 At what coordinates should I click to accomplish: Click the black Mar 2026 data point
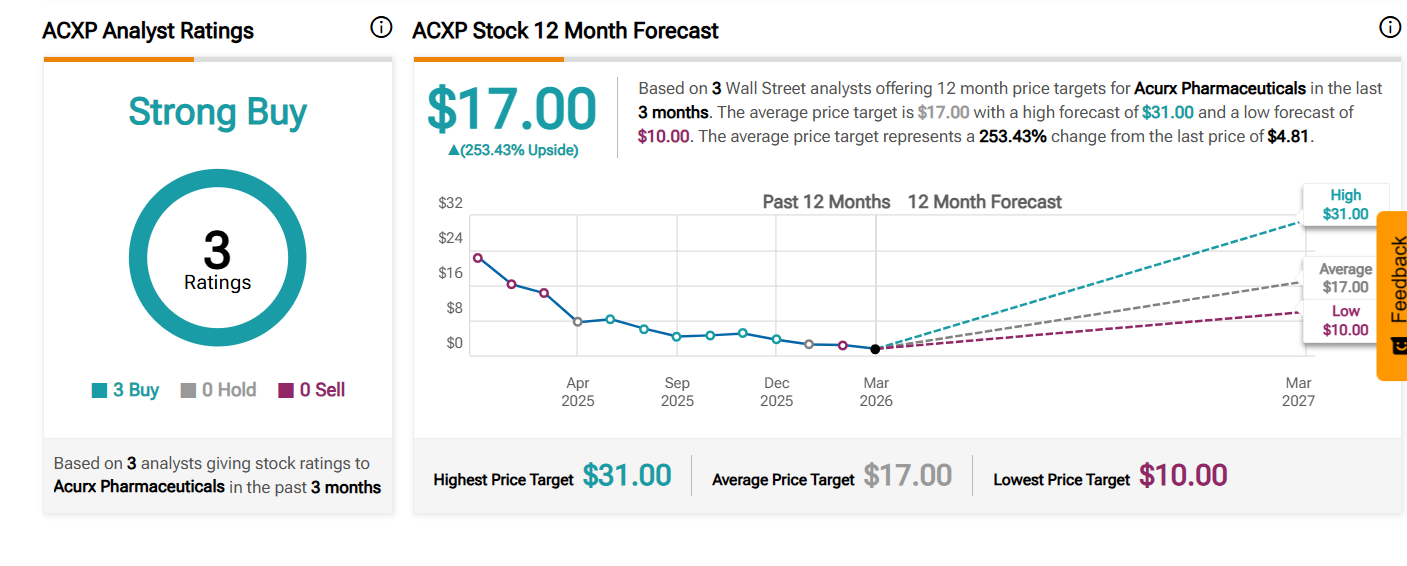(876, 348)
